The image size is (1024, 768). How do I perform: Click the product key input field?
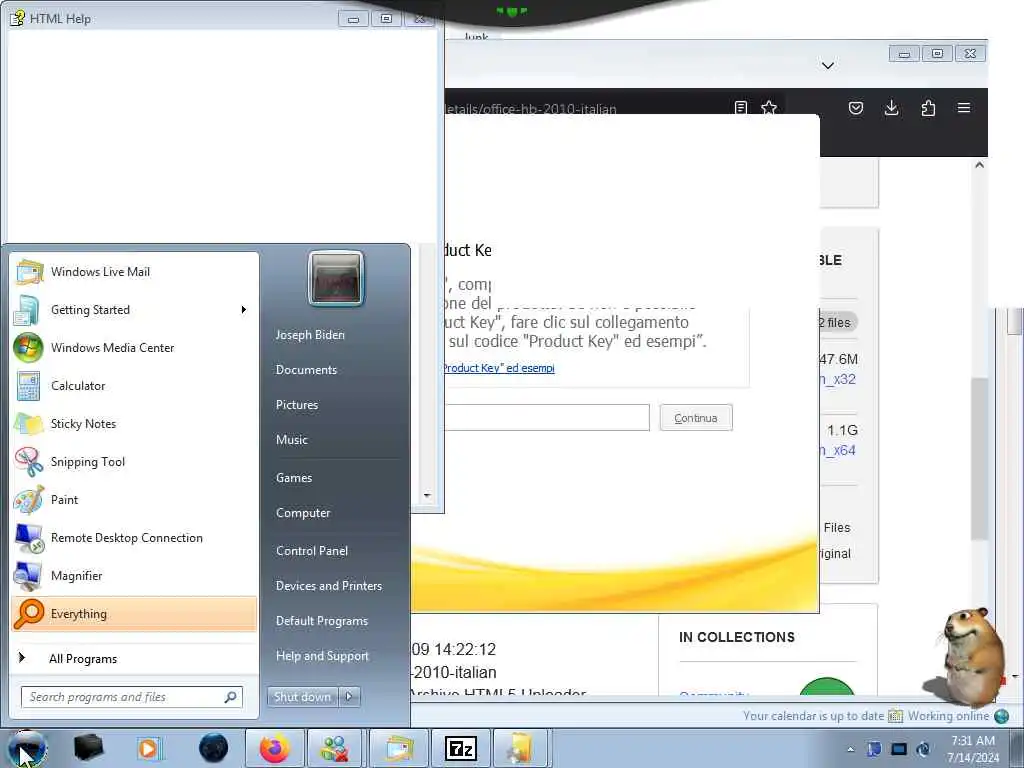[547, 418]
